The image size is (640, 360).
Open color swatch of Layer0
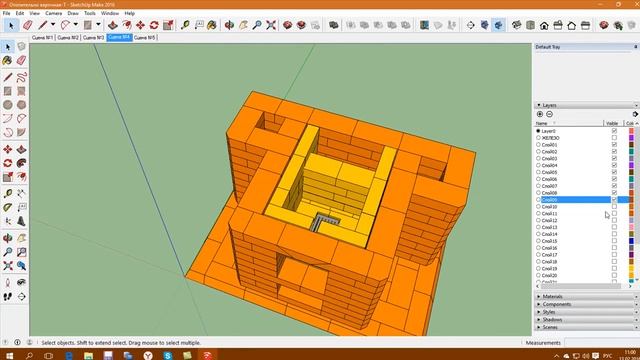pyautogui.click(x=631, y=131)
